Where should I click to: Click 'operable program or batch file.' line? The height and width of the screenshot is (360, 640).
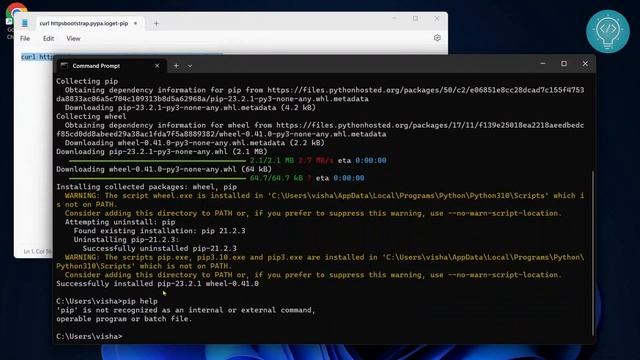coord(124,319)
